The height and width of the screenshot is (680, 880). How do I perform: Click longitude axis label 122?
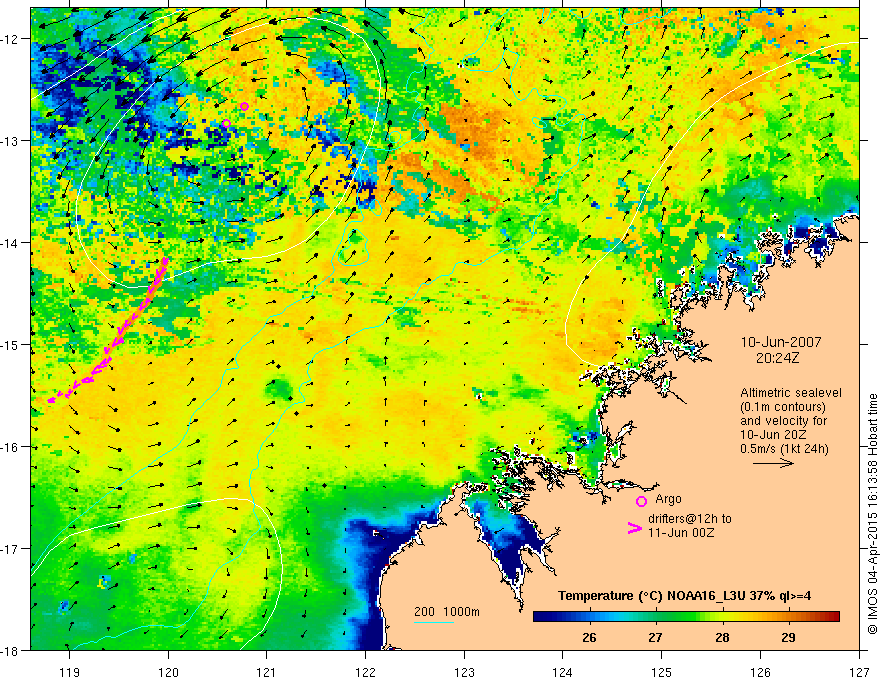pyautogui.click(x=365, y=672)
